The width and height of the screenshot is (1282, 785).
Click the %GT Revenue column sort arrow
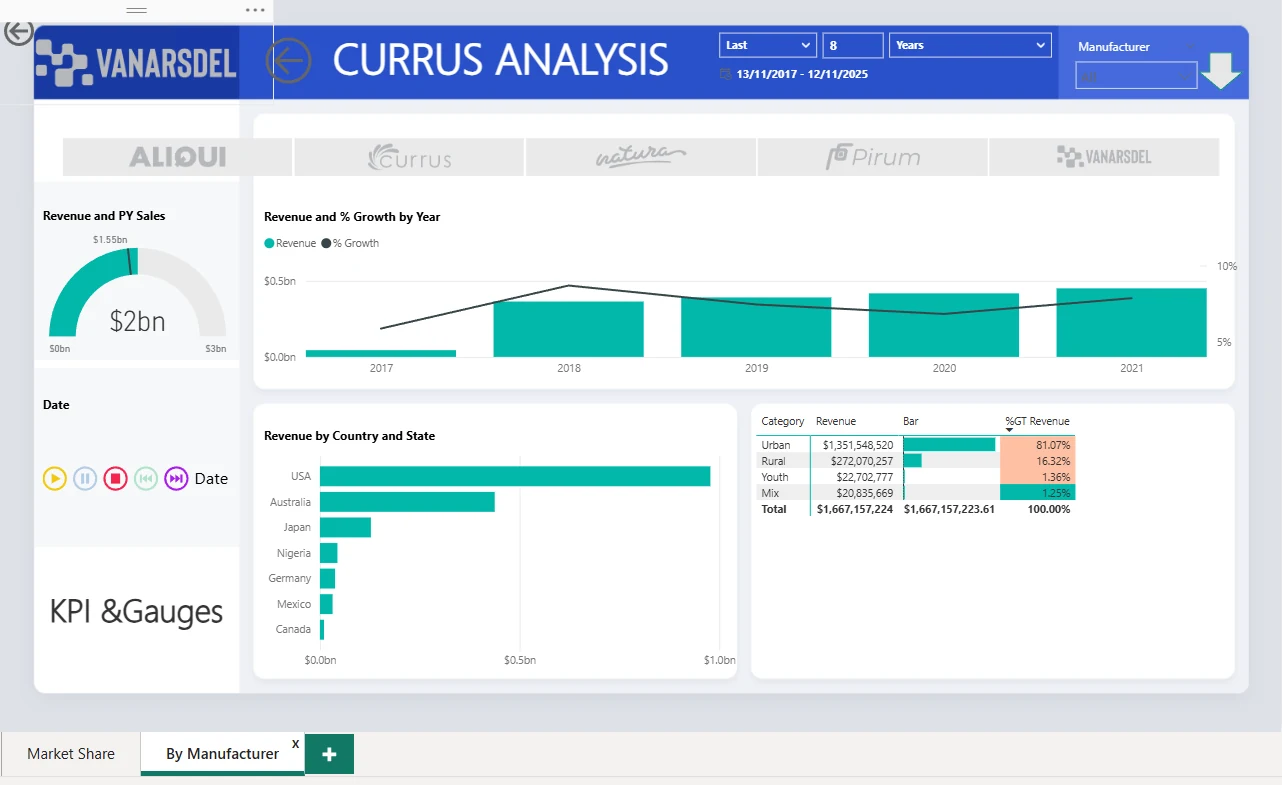[1010, 430]
